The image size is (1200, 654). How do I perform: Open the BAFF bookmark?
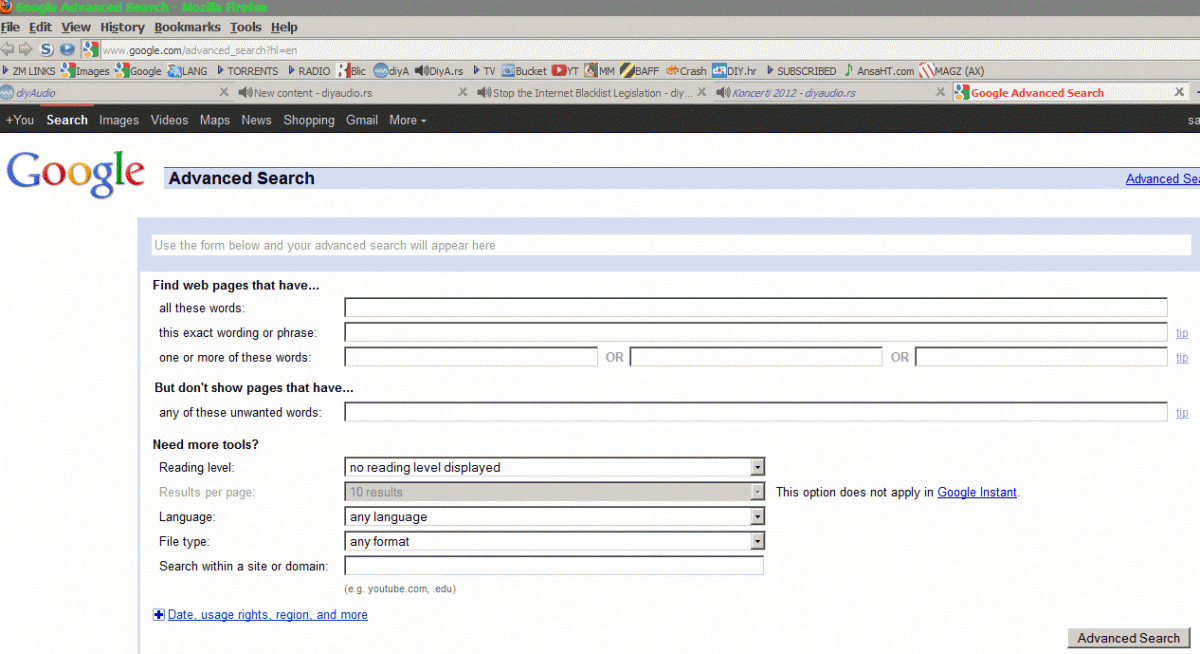coord(641,71)
